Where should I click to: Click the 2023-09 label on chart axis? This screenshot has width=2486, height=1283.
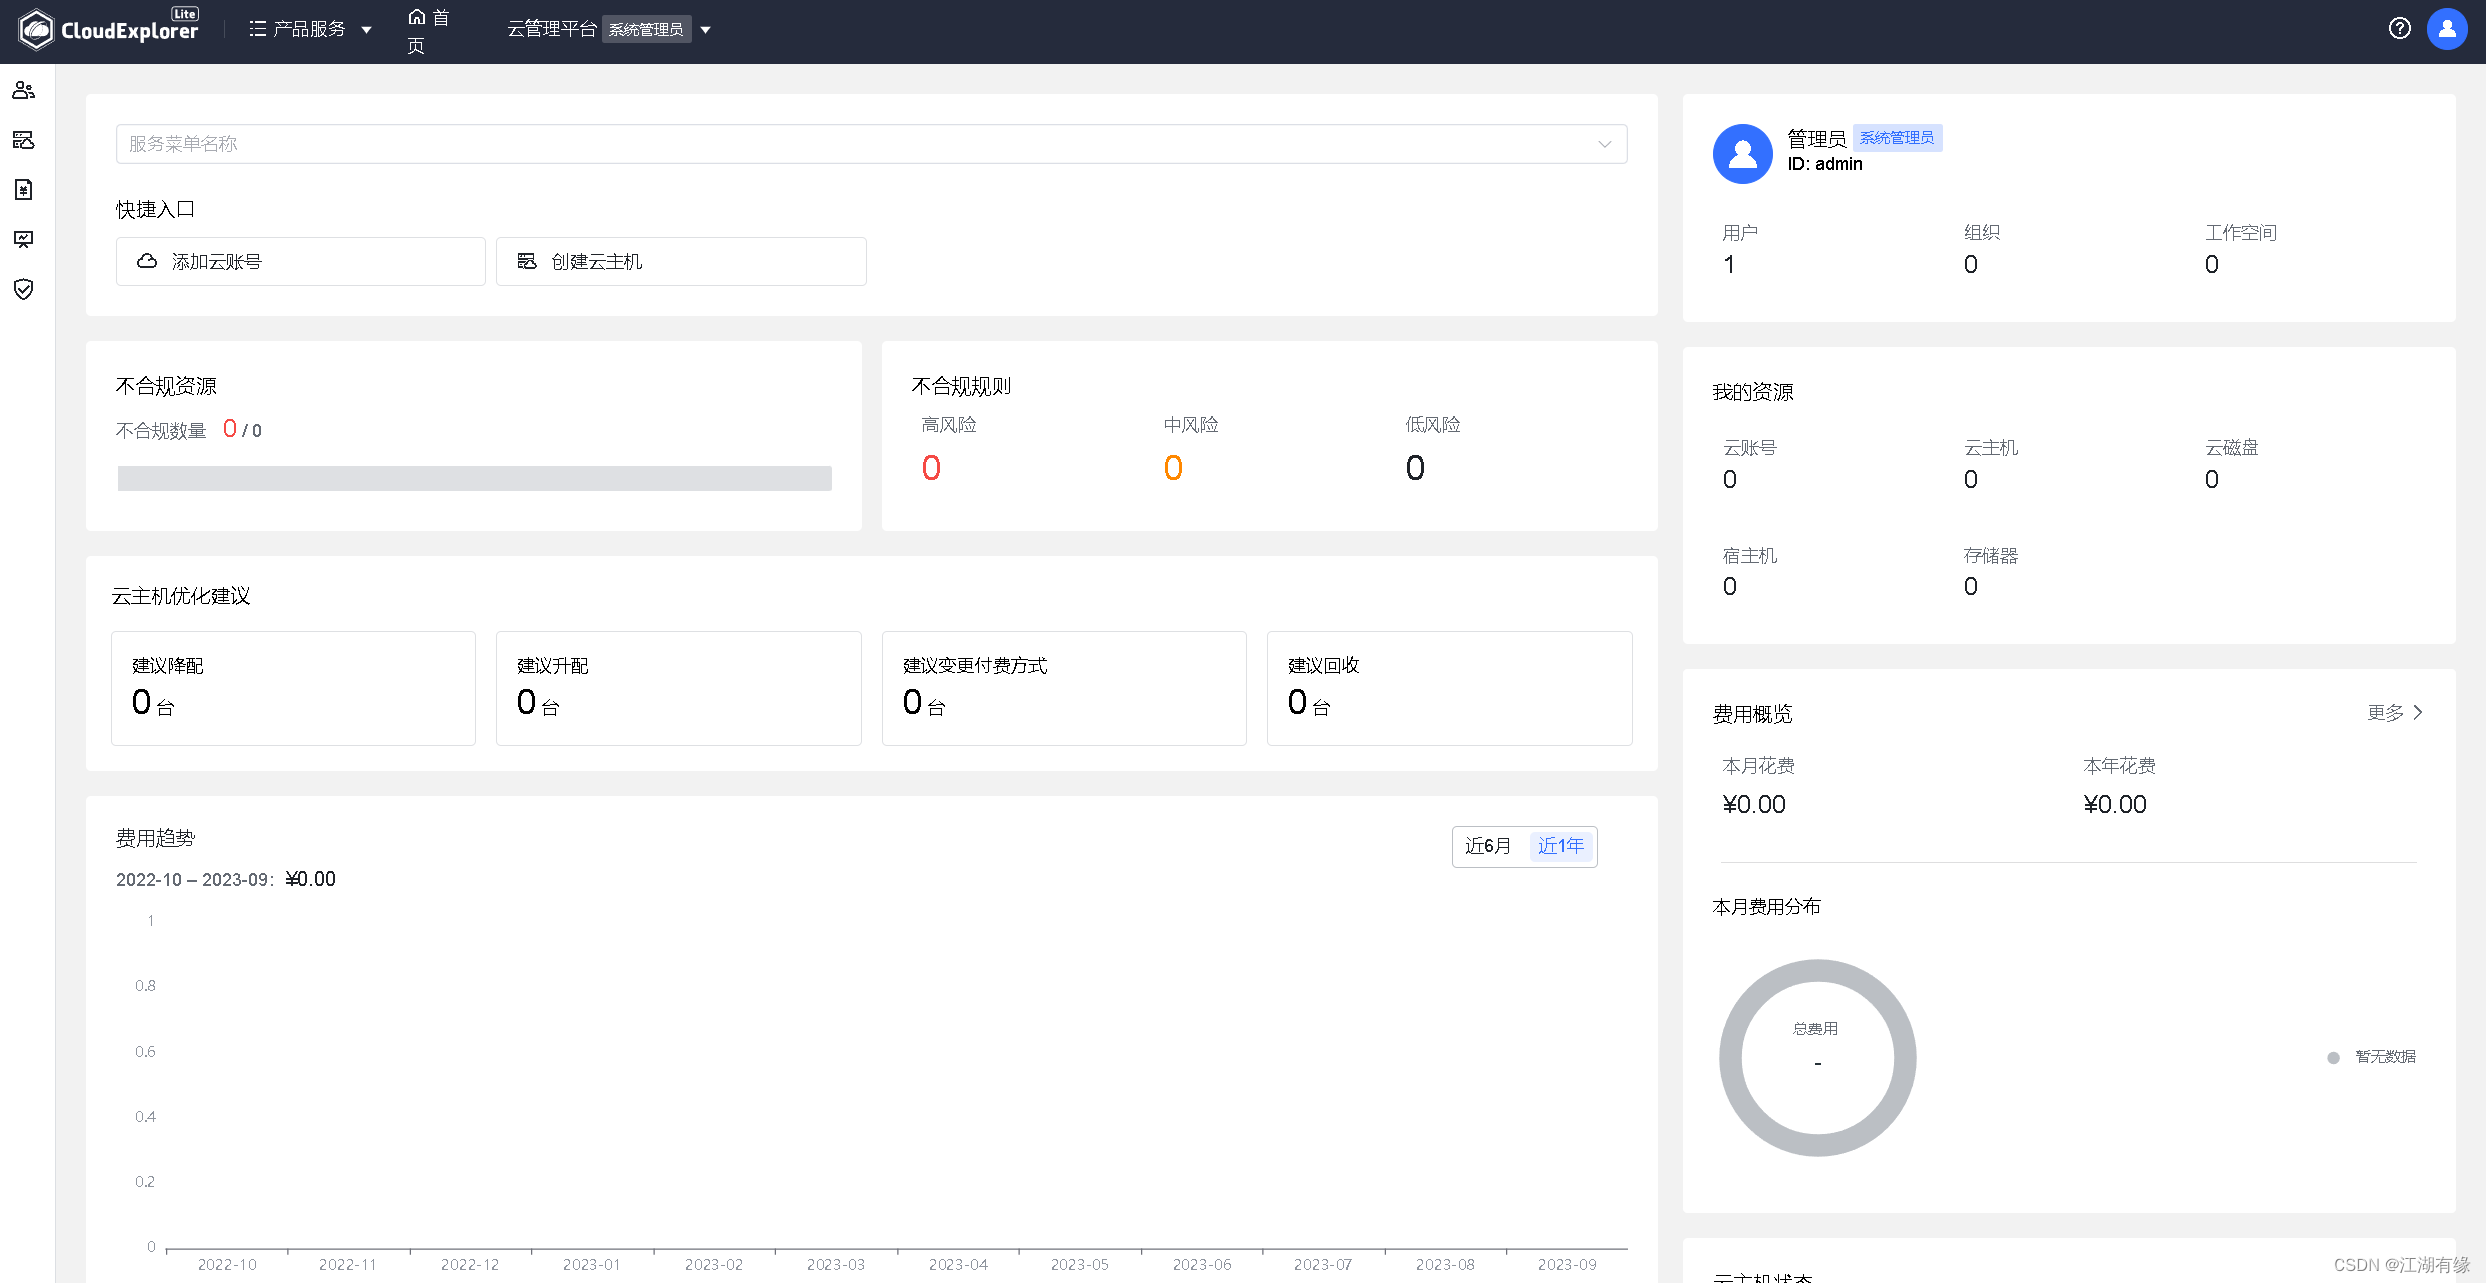tap(1567, 1265)
